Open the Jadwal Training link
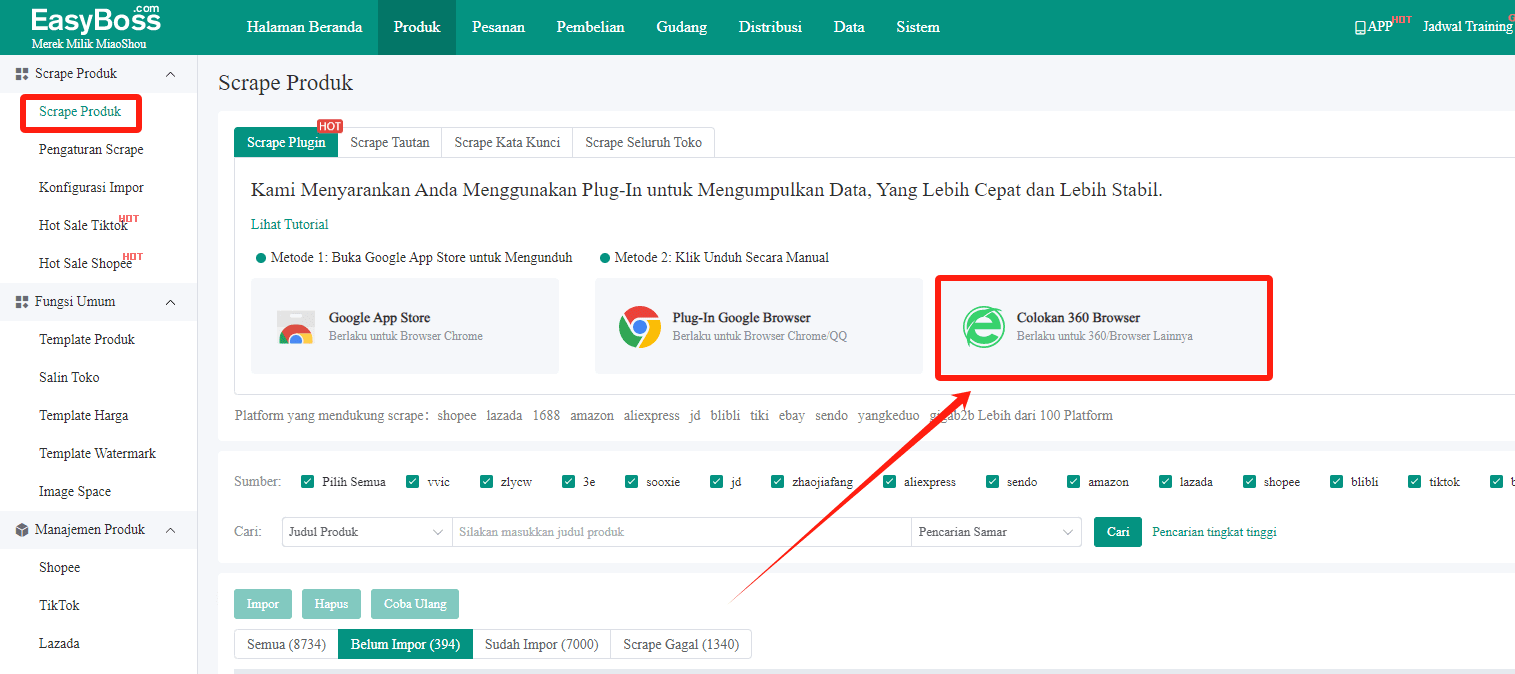The height and width of the screenshot is (674, 1515). (x=1467, y=27)
